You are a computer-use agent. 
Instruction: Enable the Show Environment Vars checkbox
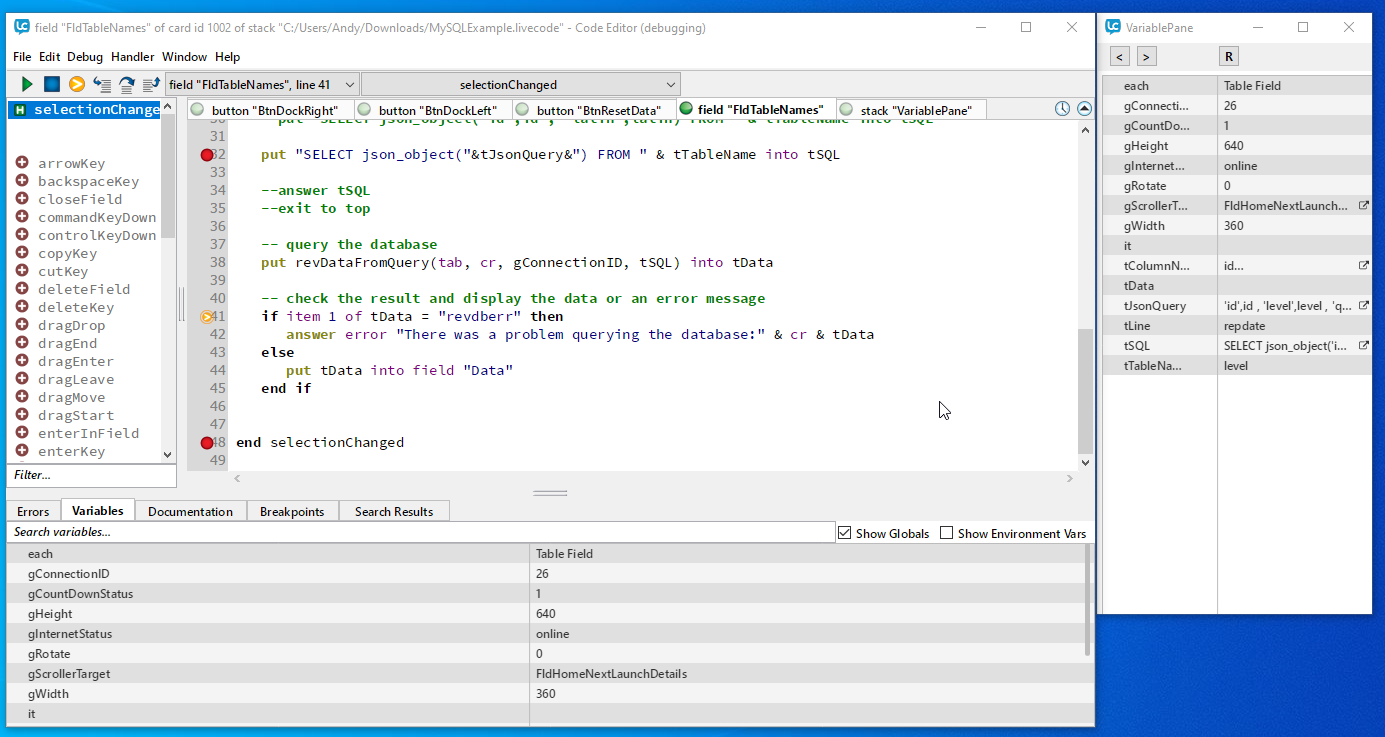click(x=946, y=533)
